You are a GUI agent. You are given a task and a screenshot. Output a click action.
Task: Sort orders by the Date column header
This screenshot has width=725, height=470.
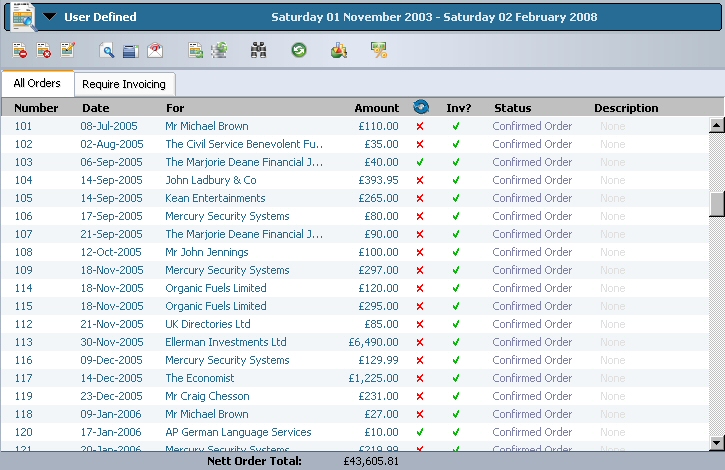click(x=96, y=108)
